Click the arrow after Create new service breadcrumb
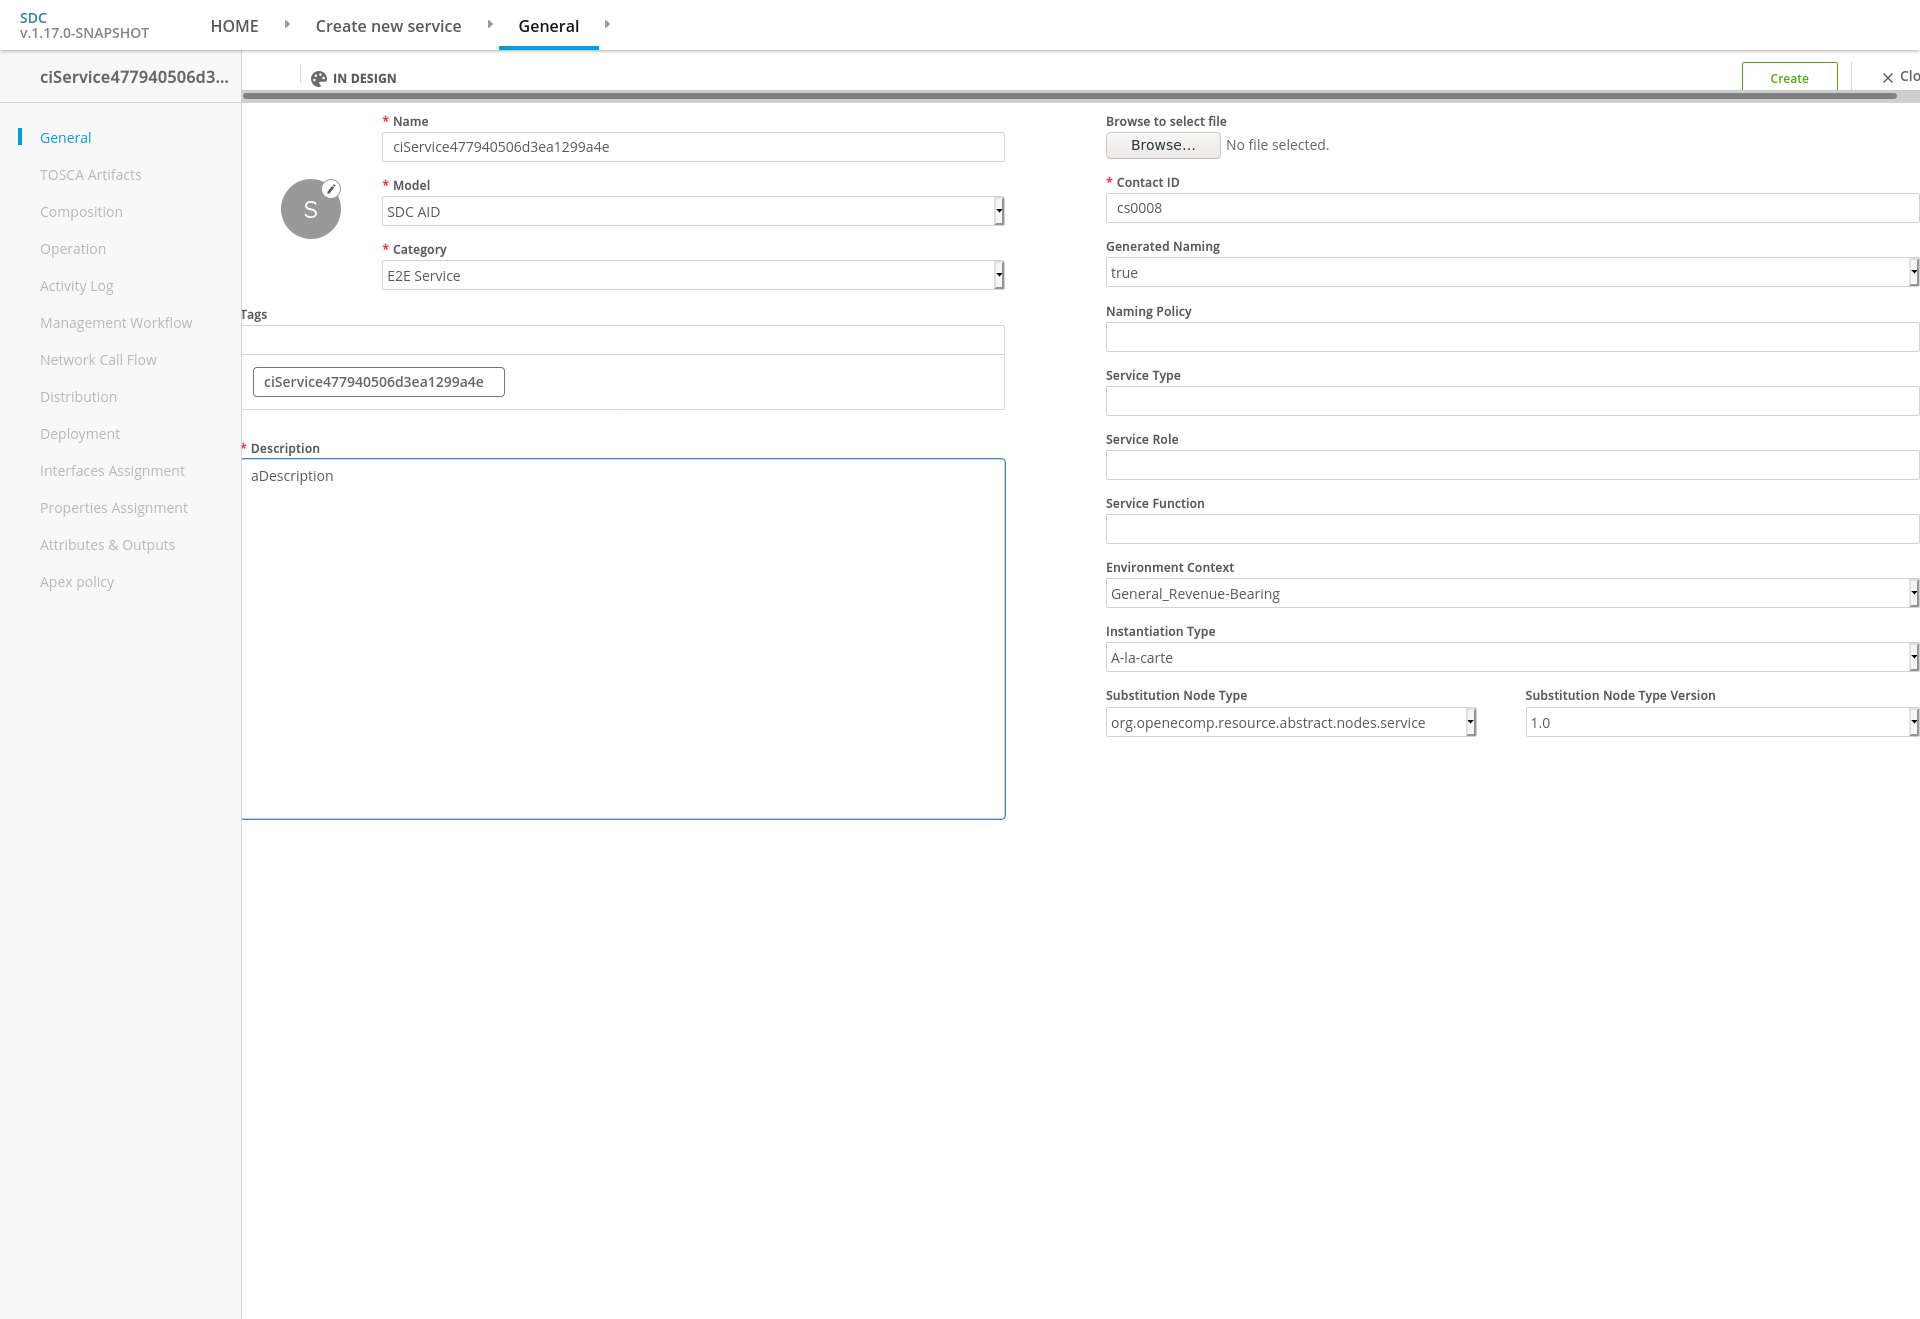1920x1319 pixels. tap(490, 24)
